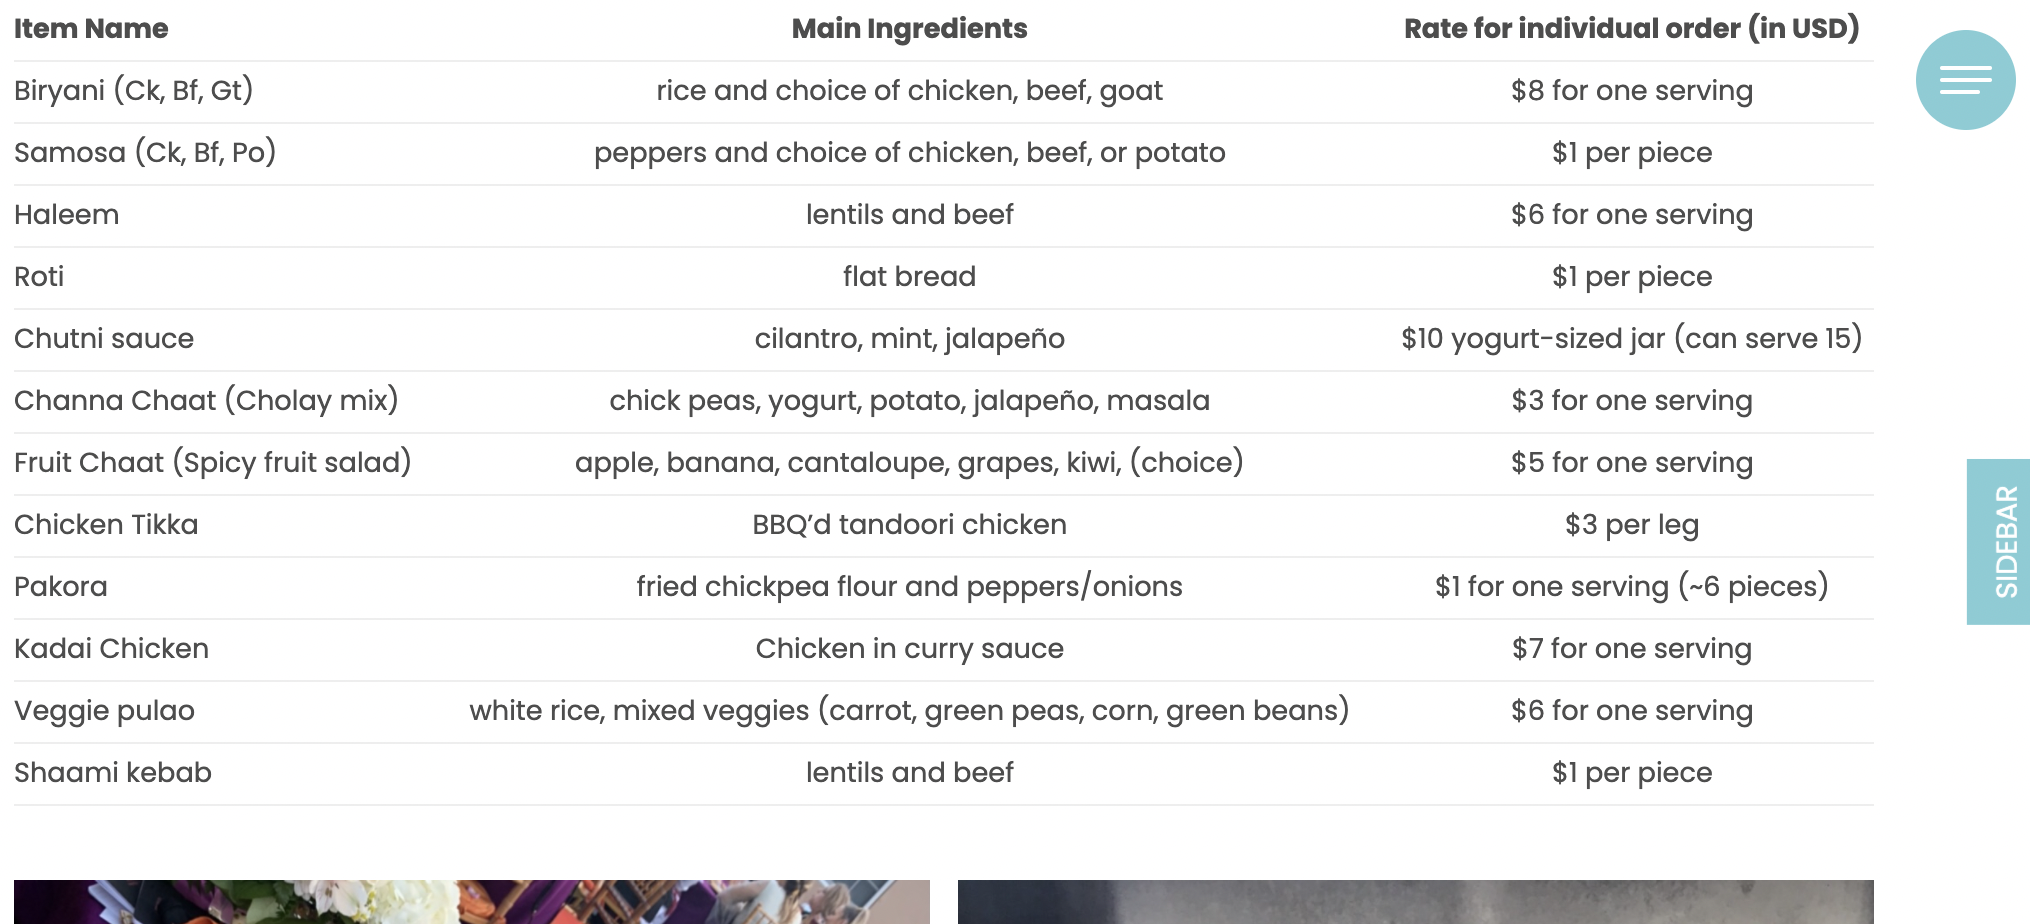2030x924 pixels.
Task: Open the hamburger menu icon
Action: pyautogui.click(x=1962, y=80)
